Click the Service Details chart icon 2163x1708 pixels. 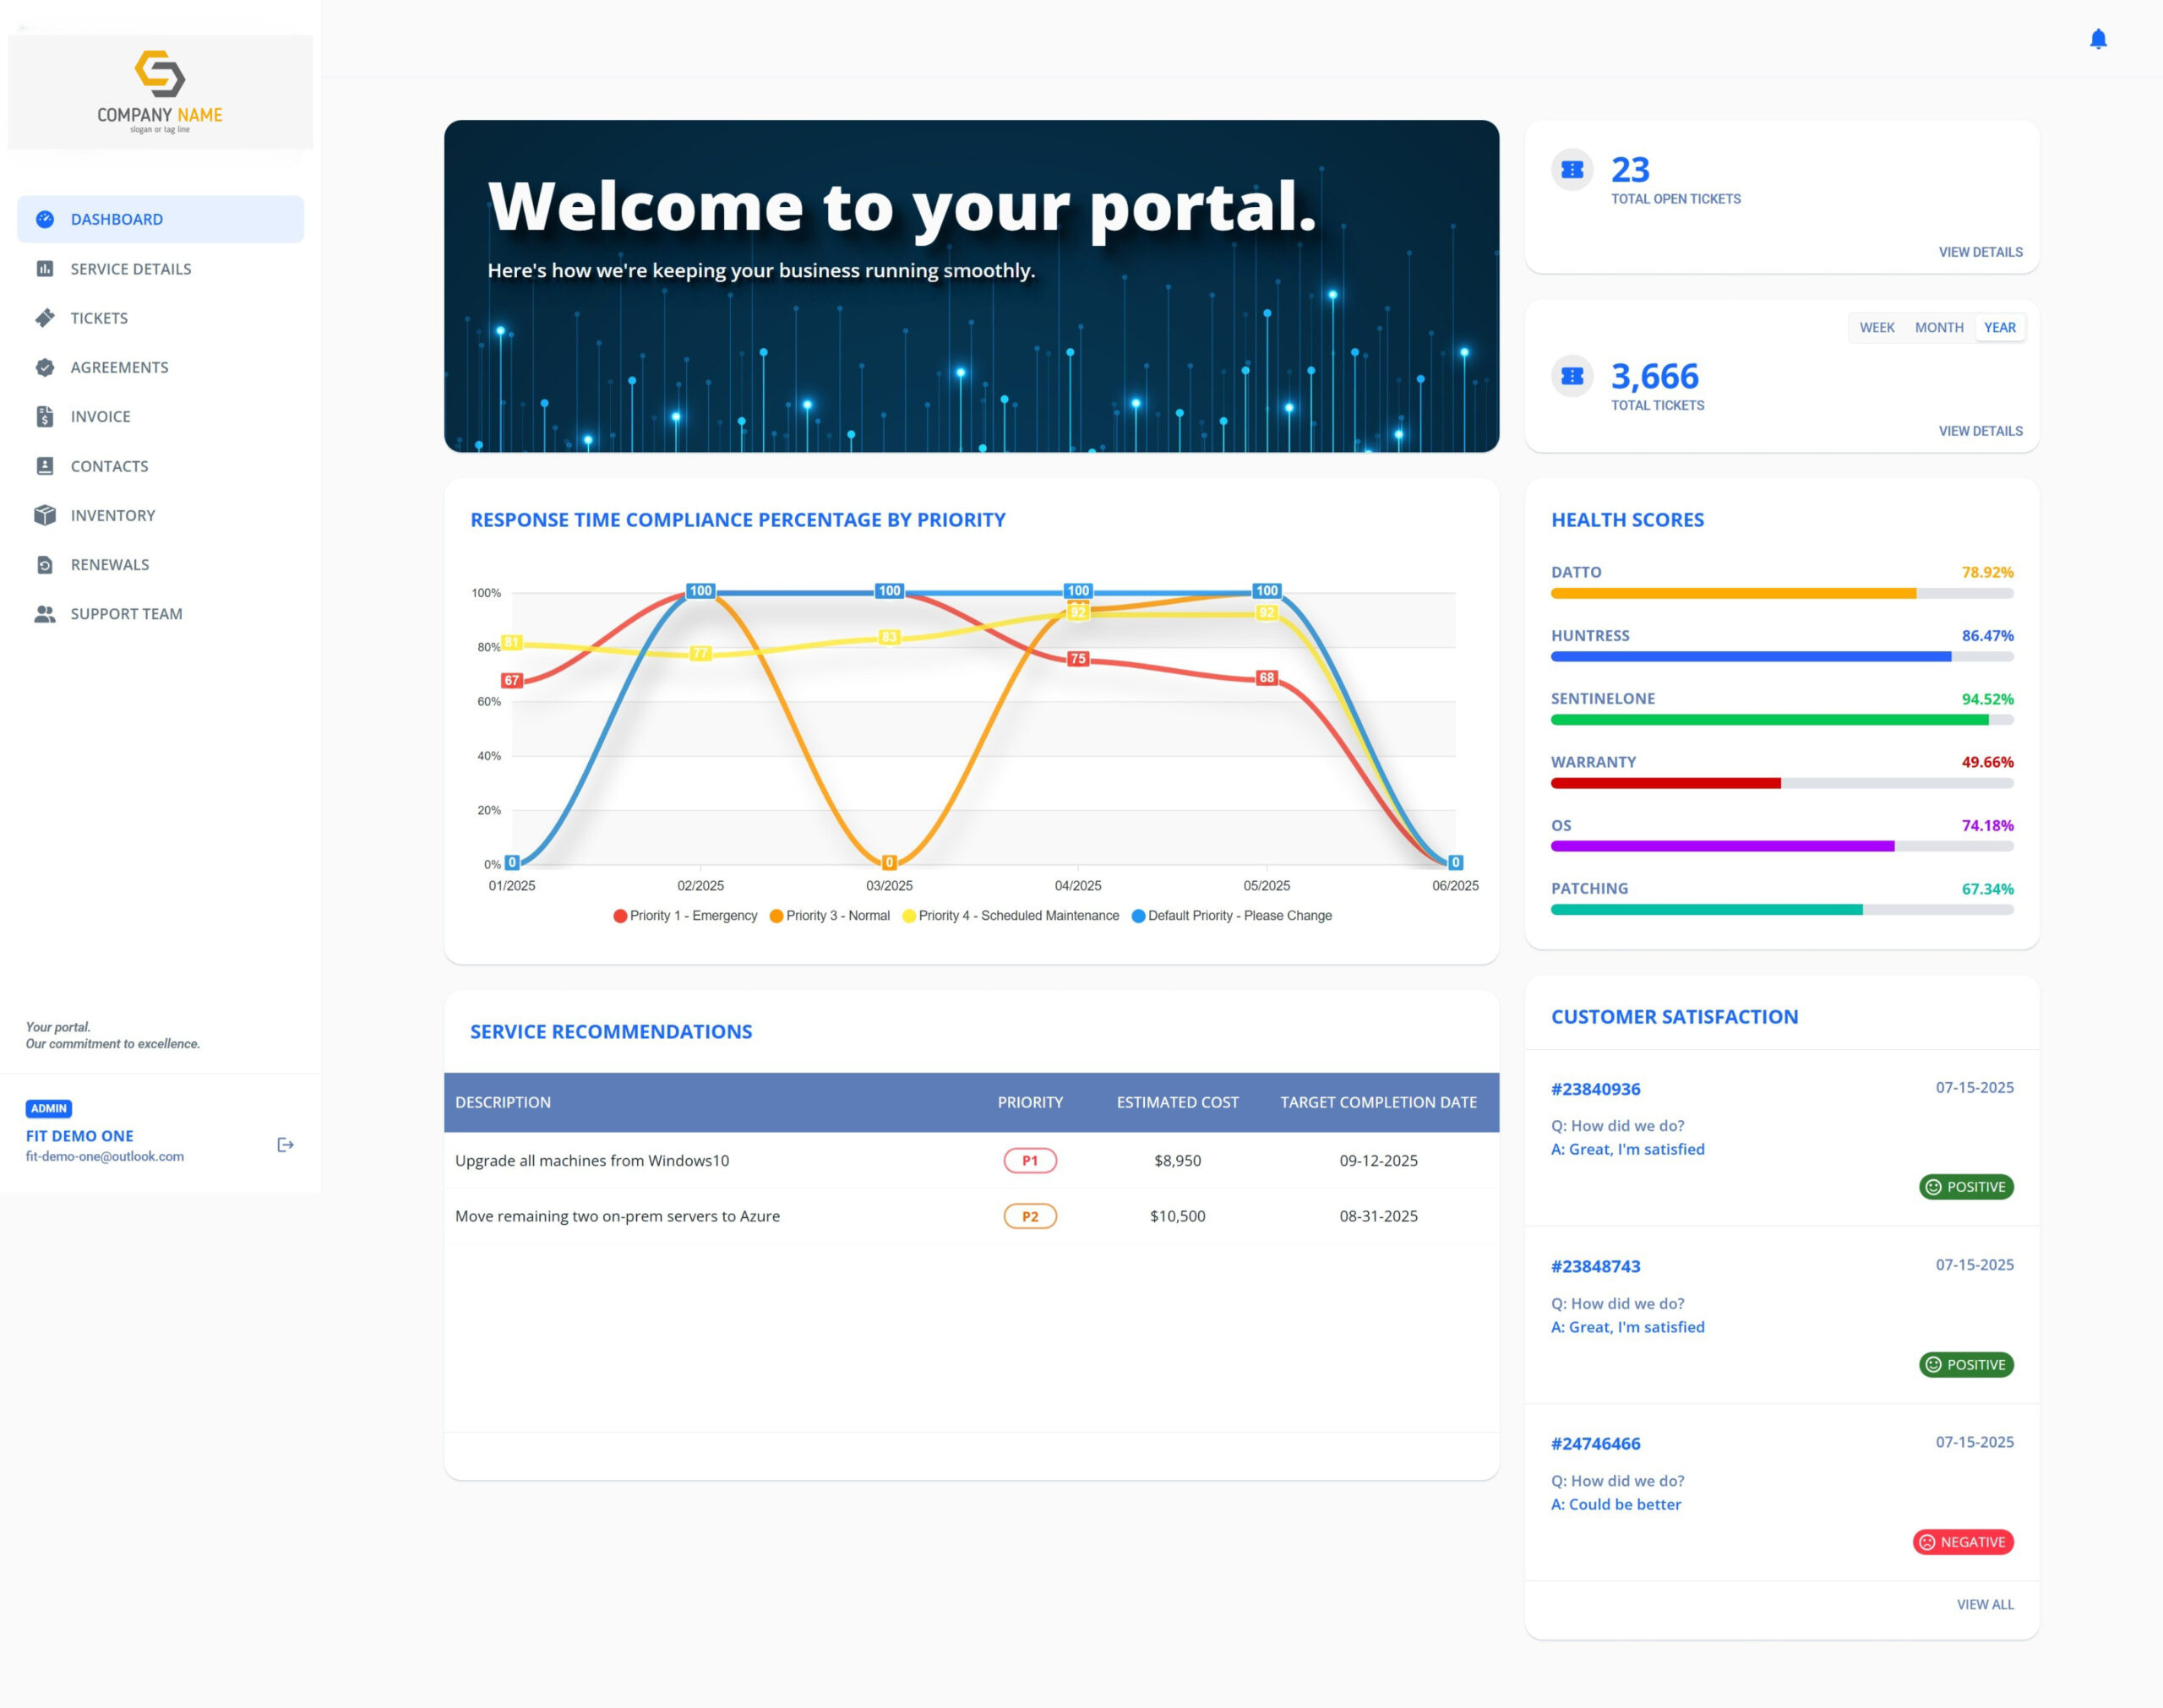pos(45,269)
